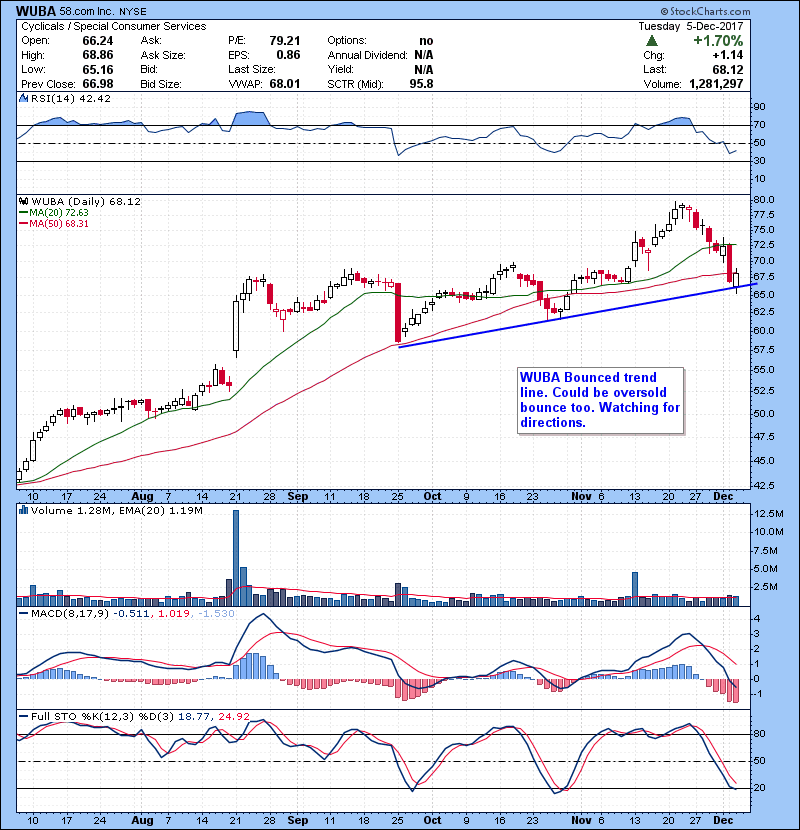The image size is (800, 830).
Task: Click the RSI 70 overbought level label
Action: click(759, 125)
